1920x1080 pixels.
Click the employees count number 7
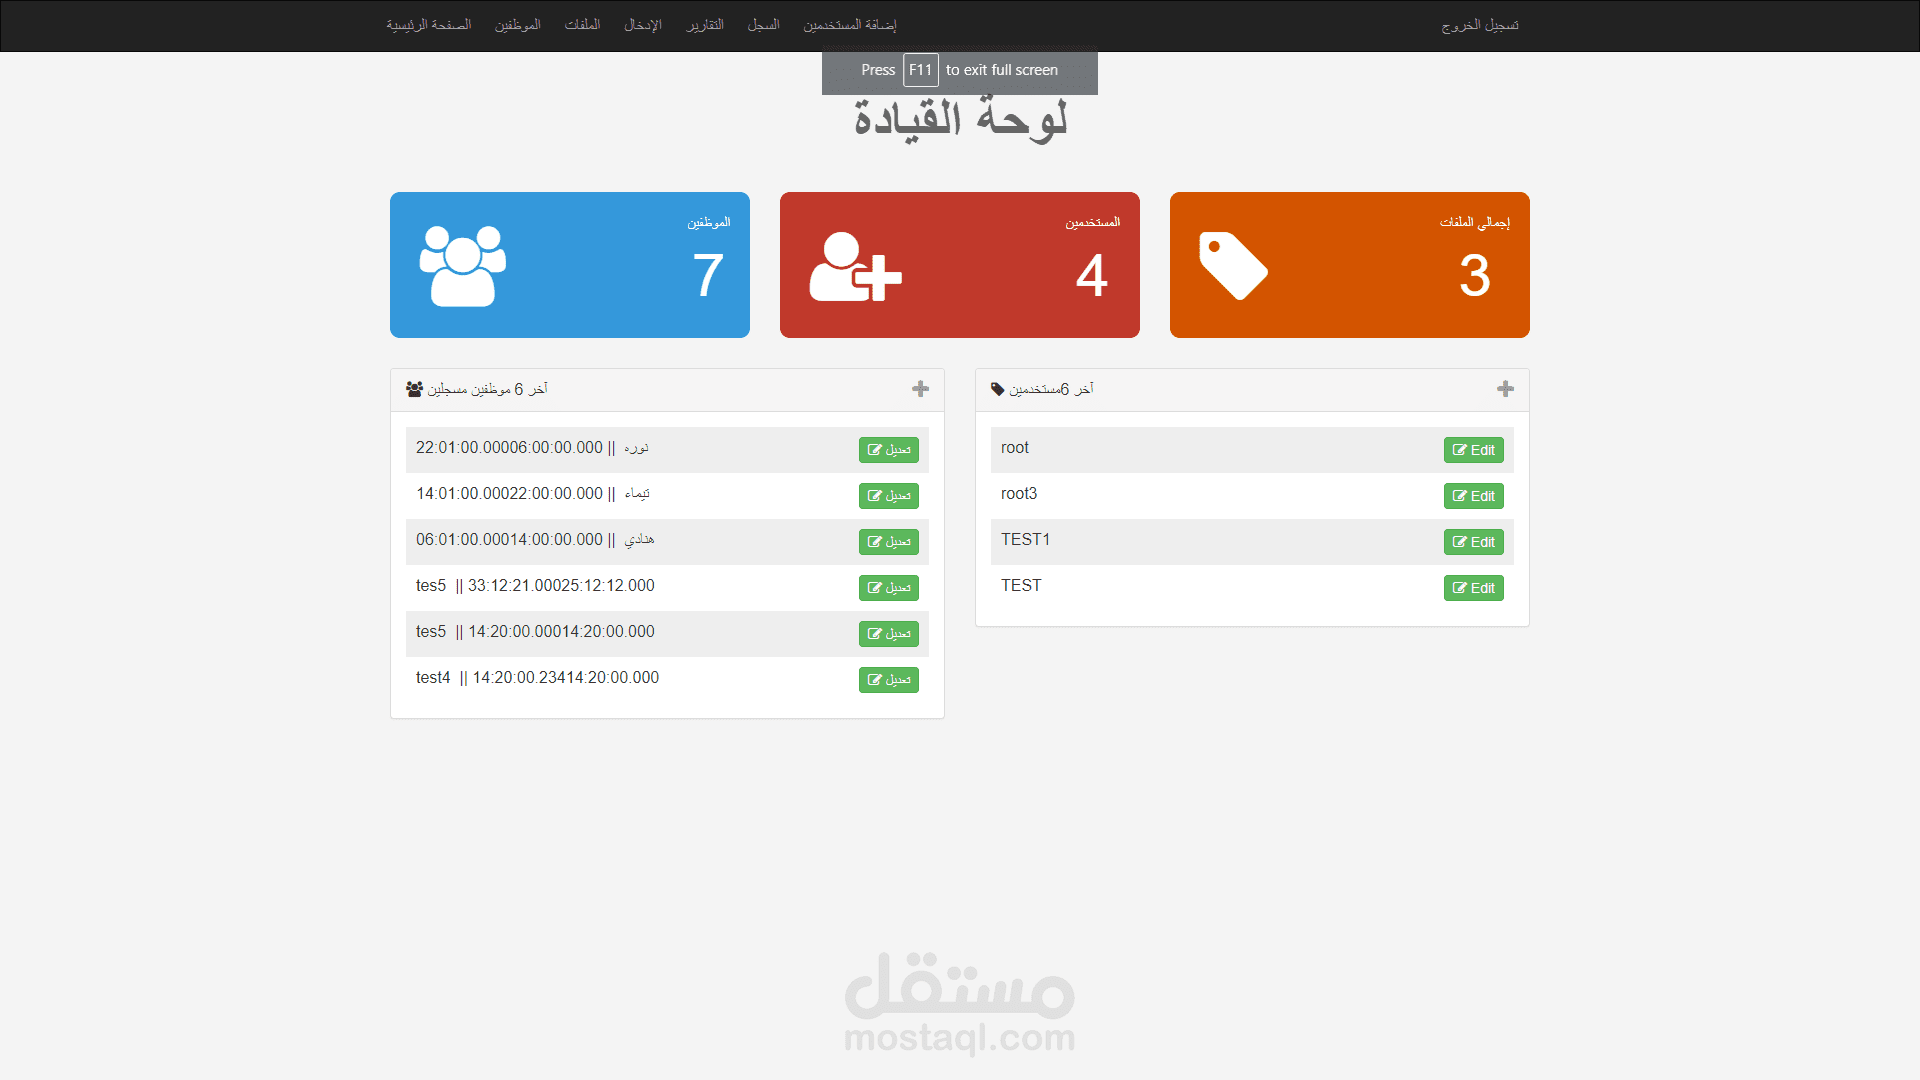click(708, 275)
